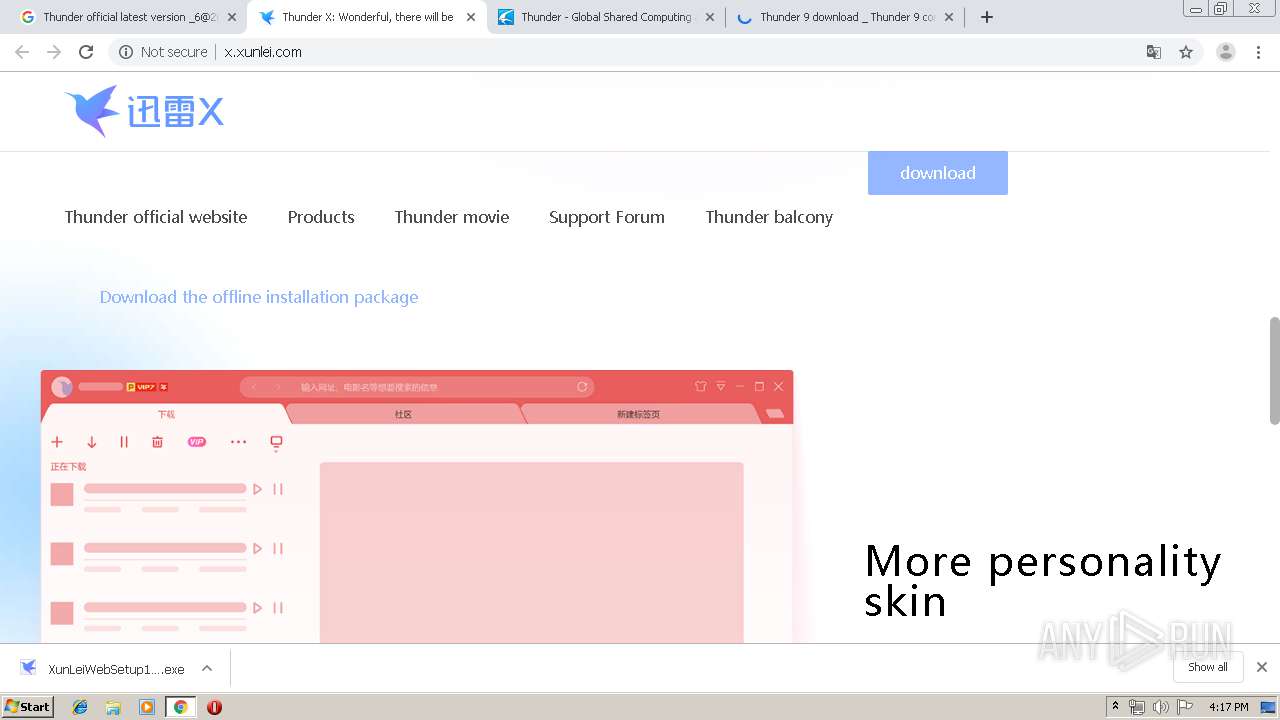This screenshot has height=720, width=1280.
Task: Open the Chrome profile avatar
Action: point(1225,52)
